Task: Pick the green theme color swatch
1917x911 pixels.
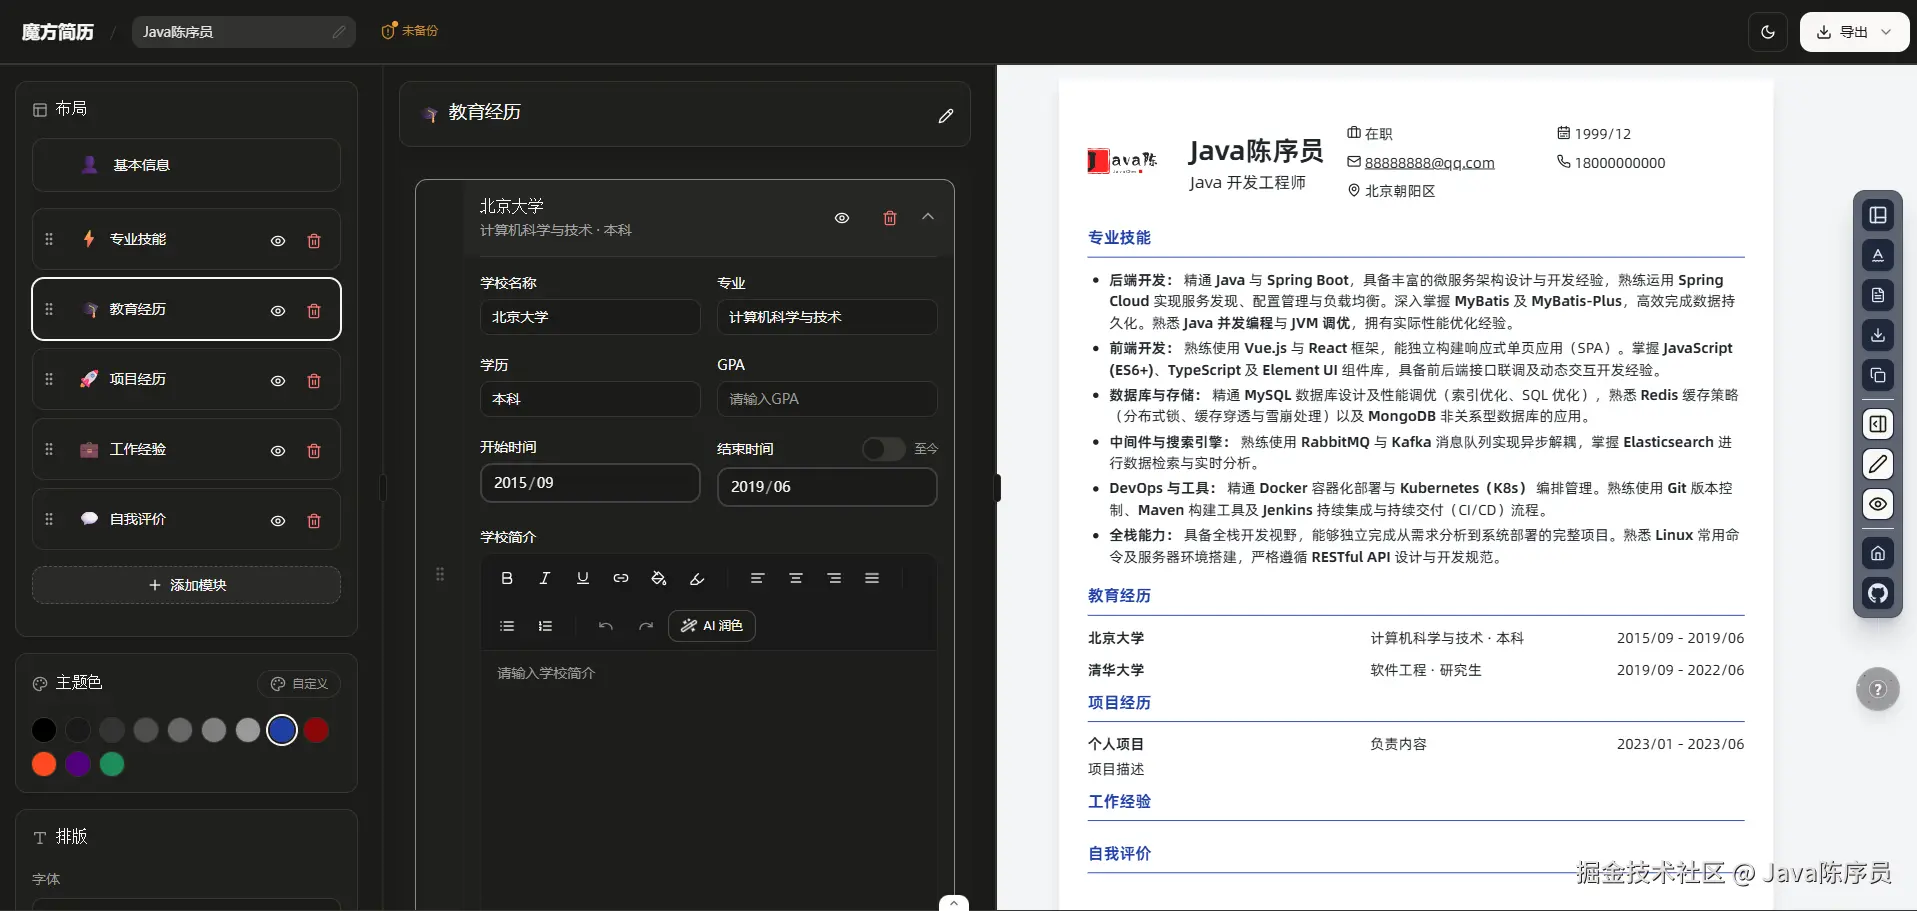Action: pyautogui.click(x=112, y=764)
